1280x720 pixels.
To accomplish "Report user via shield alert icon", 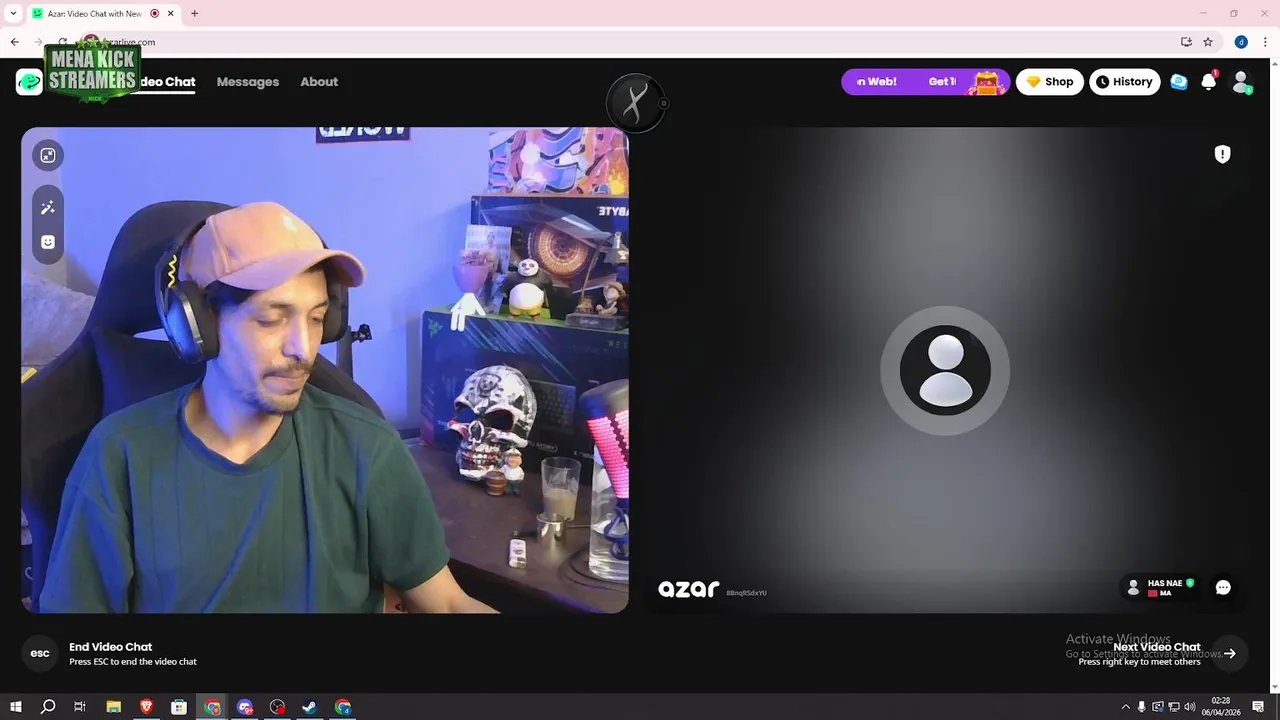I will click(1222, 154).
